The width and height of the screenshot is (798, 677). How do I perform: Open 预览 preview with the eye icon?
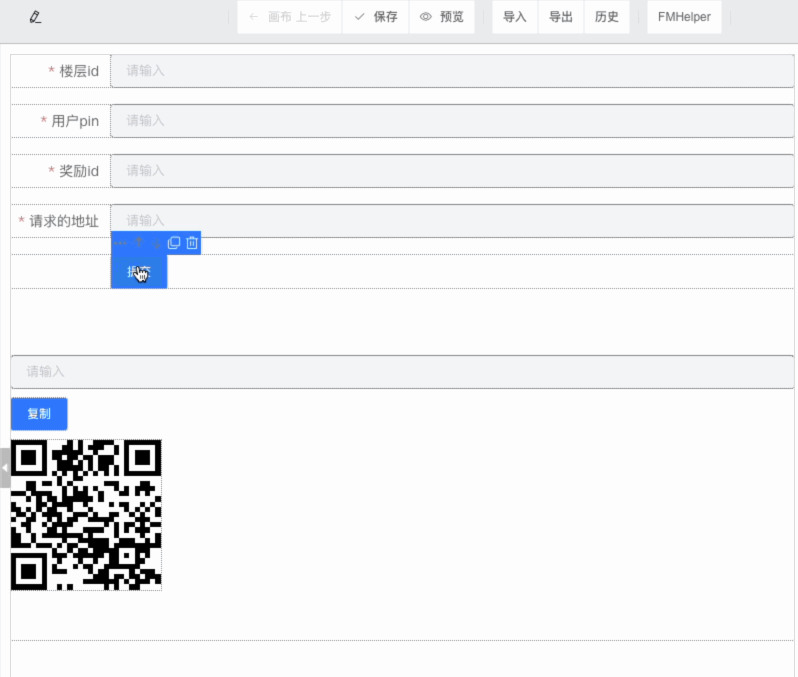point(442,17)
